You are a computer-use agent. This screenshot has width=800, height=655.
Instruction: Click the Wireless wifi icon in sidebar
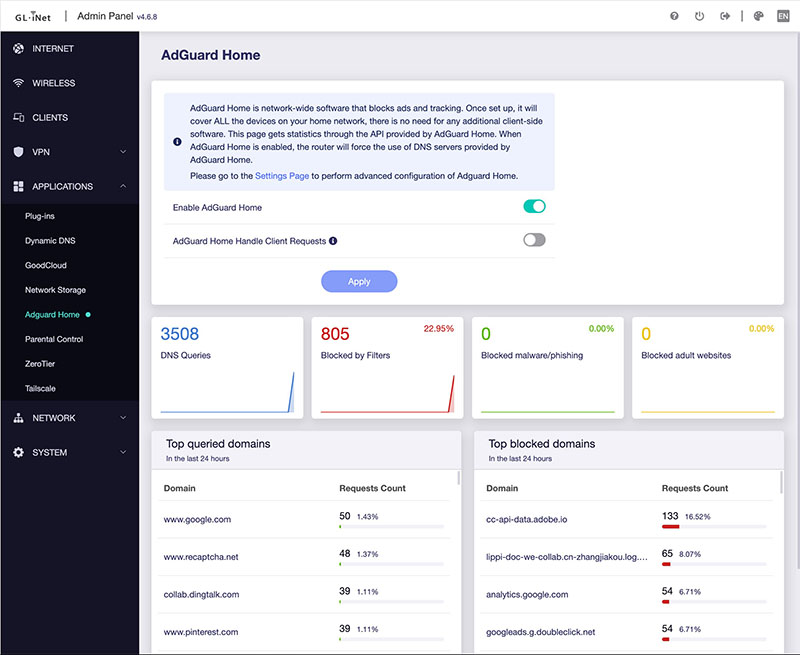click(x=18, y=83)
